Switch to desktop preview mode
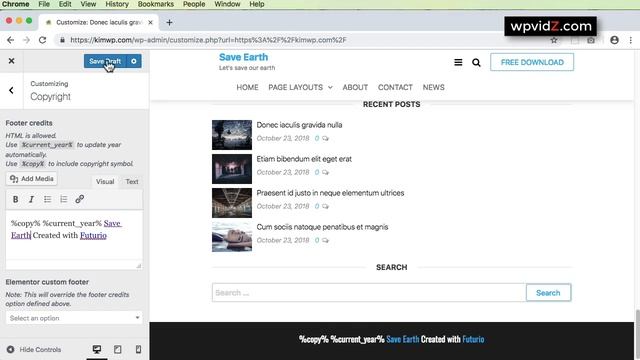The width and height of the screenshot is (640, 360). click(97, 349)
